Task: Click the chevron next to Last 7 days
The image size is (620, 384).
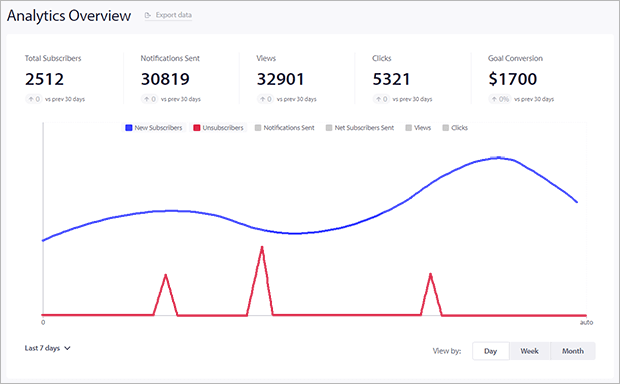Action: coord(67,348)
